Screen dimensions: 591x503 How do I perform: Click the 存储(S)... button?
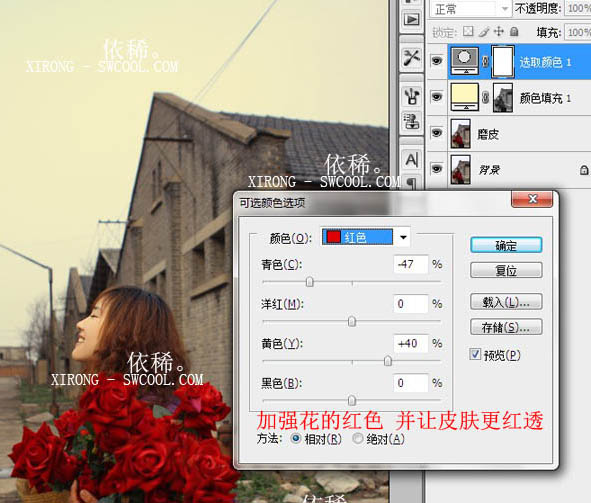tap(506, 327)
